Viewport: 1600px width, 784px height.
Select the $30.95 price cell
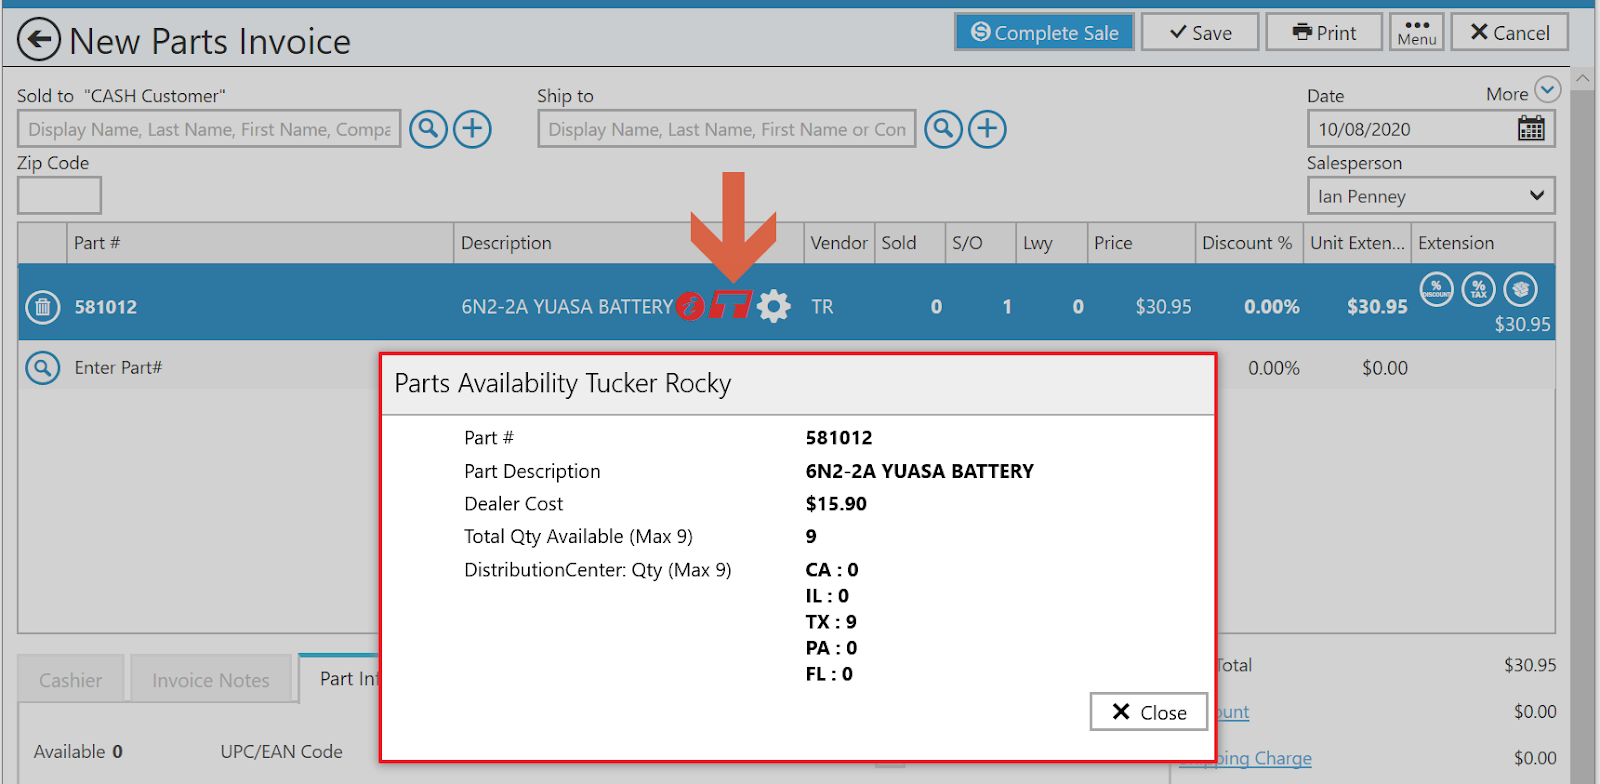coord(1163,307)
